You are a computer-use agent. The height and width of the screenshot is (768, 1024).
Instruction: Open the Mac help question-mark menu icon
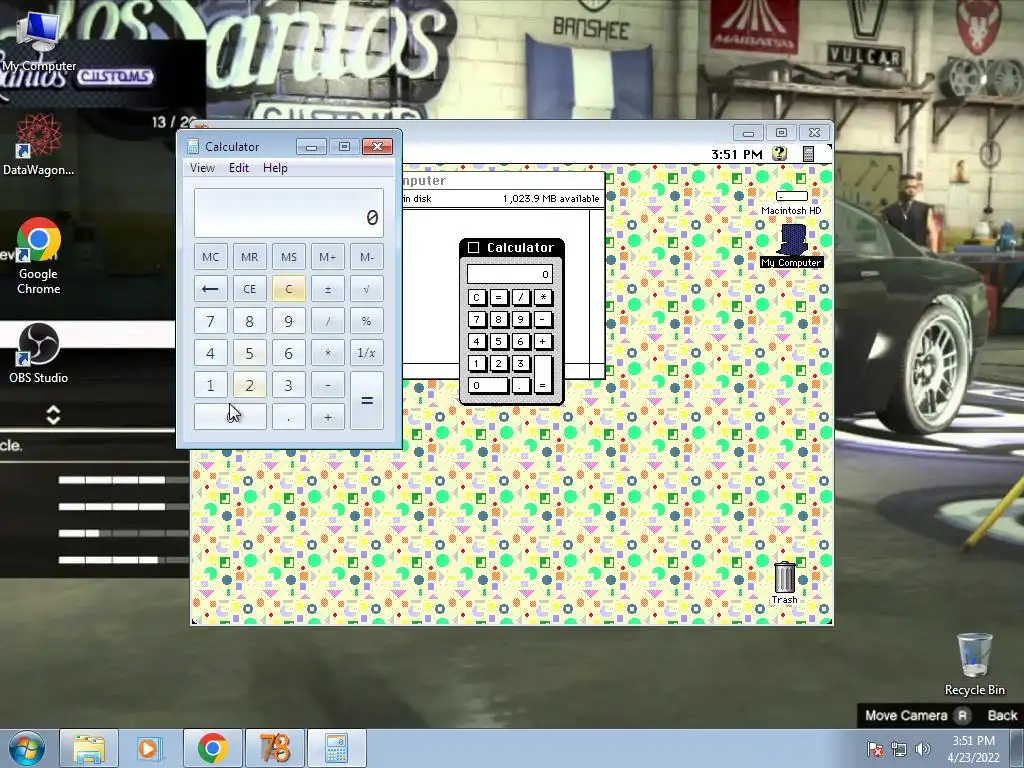779,154
